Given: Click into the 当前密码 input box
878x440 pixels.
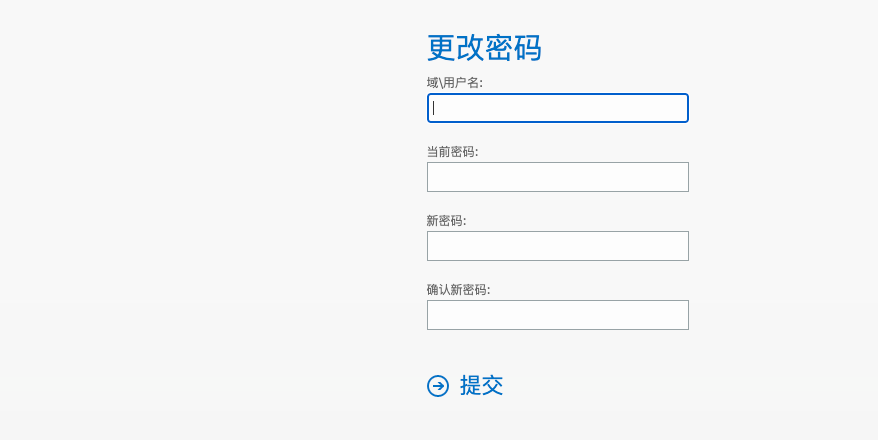Looking at the screenshot, I should (558, 177).
